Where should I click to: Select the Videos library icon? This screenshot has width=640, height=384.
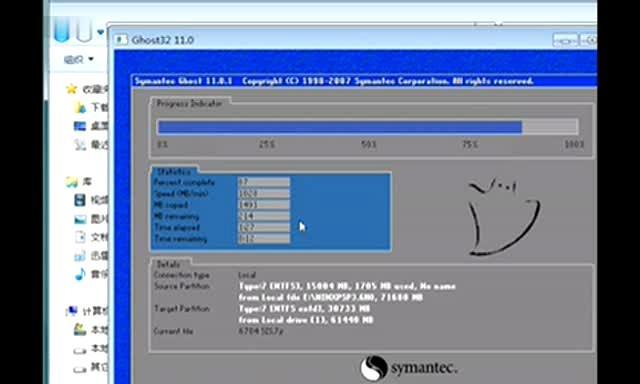click(x=80, y=200)
